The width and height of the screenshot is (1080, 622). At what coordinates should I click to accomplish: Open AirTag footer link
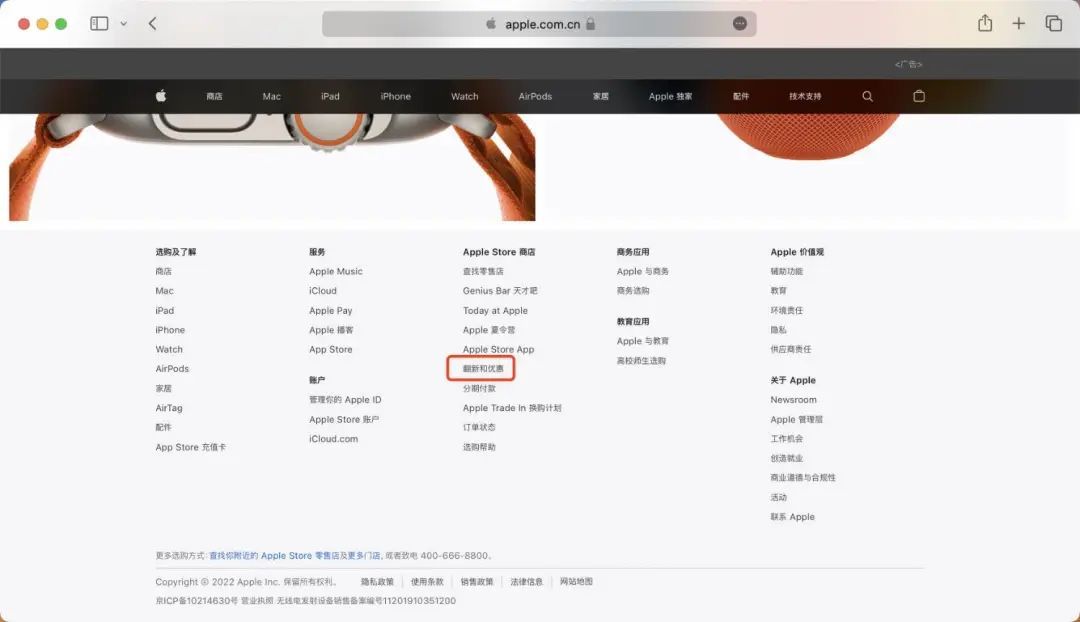[x=169, y=408]
